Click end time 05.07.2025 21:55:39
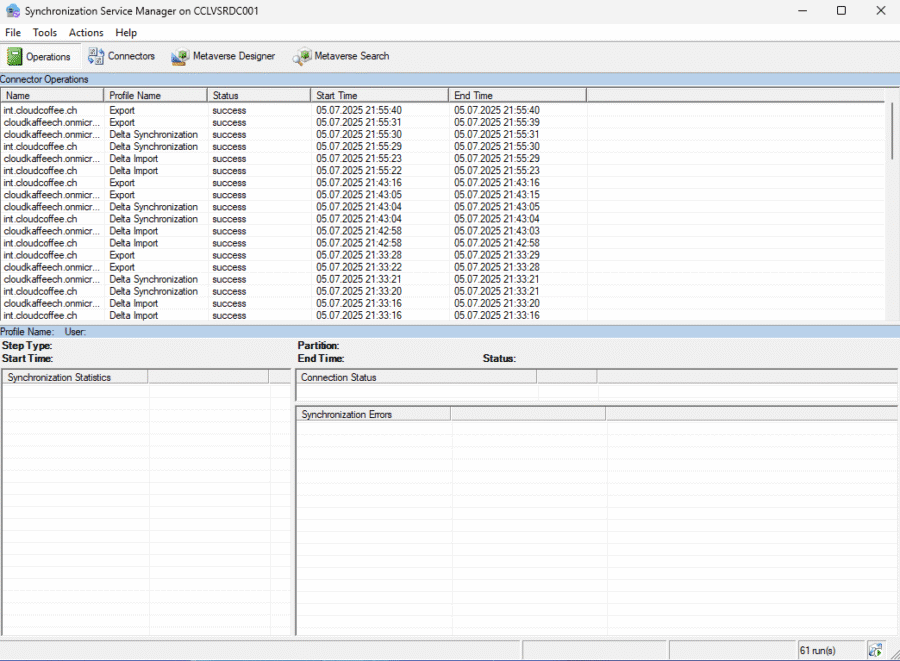Screen dimensions: 900x661 (x=497, y=122)
